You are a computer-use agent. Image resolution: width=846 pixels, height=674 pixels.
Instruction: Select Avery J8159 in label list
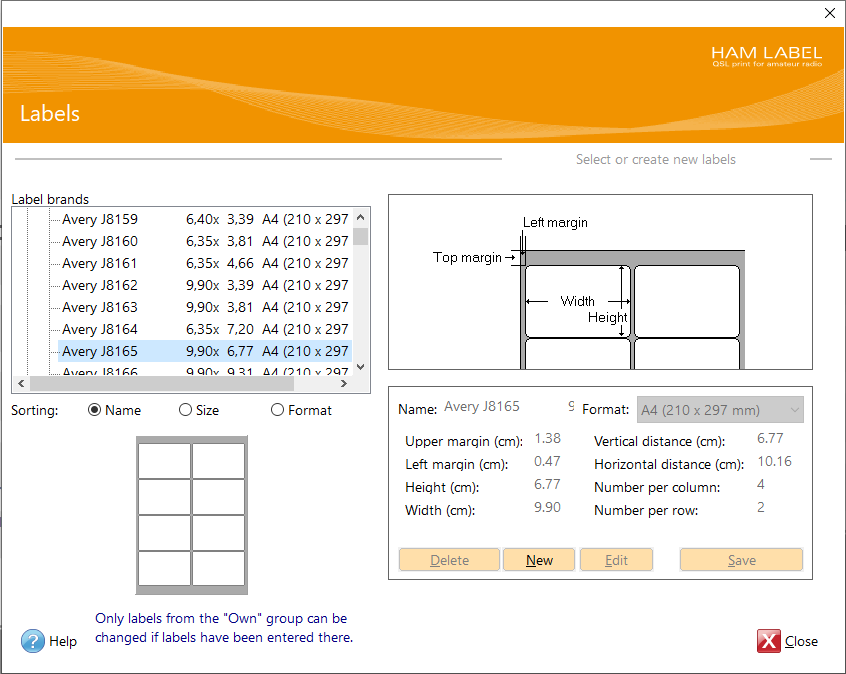pos(205,219)
